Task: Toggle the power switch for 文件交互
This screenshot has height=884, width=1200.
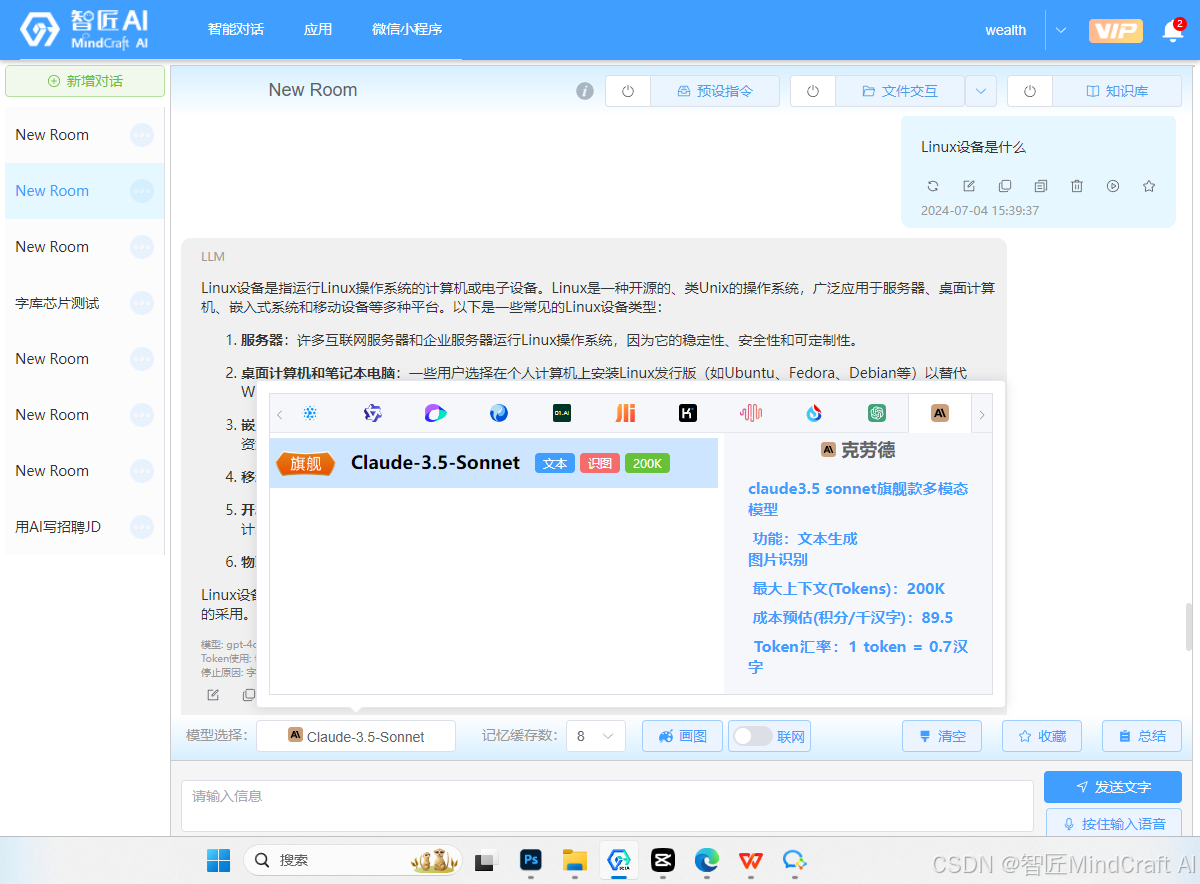Action: pyautogui.click(x=813, y=91)
